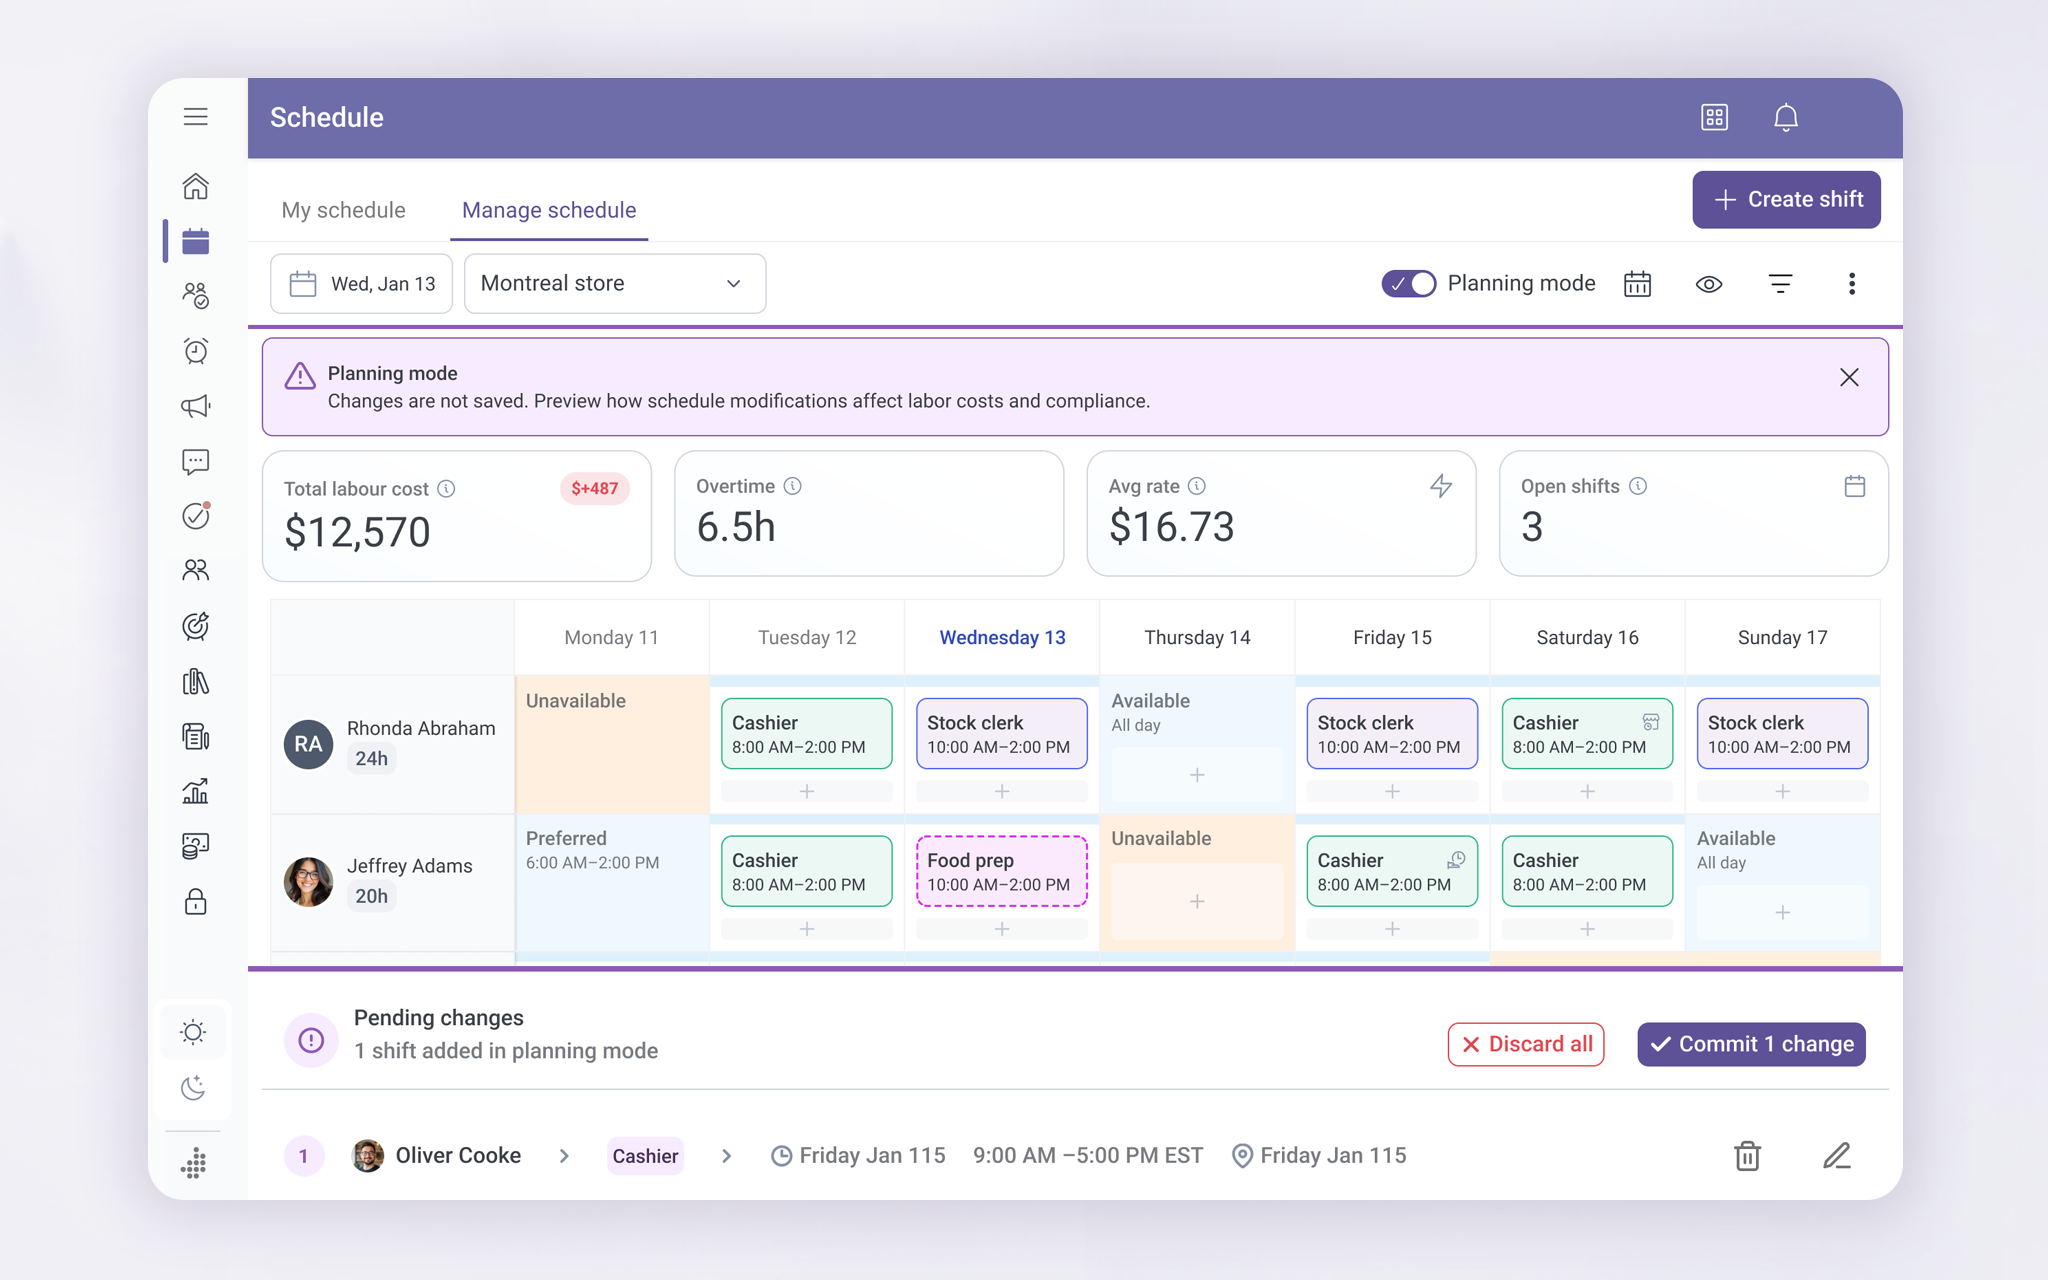Switch to My schedule tab
The height and width of the screenshot is (1280, 2048).
[343, 210]
